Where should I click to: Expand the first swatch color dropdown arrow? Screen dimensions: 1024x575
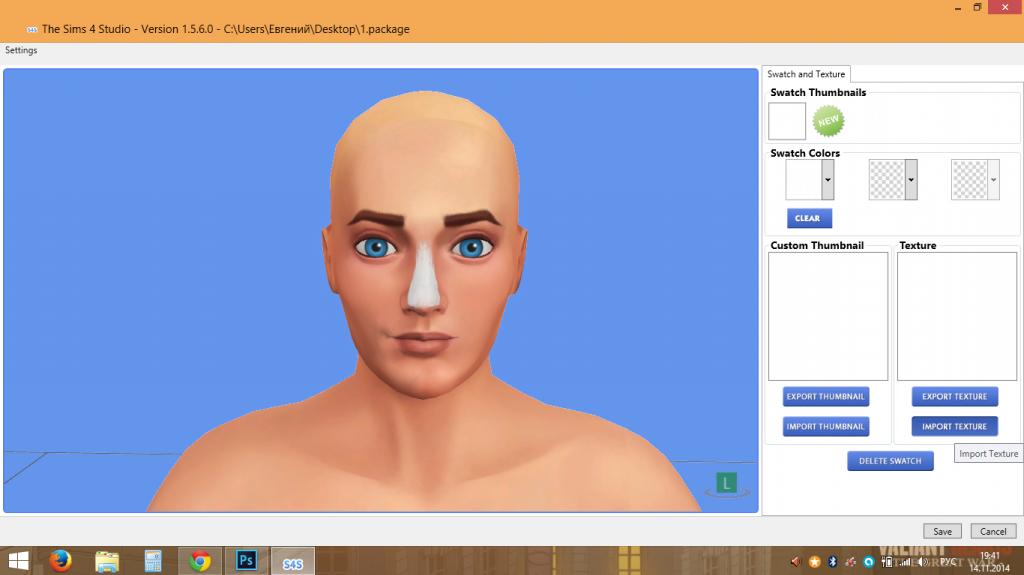coord(828,180)
